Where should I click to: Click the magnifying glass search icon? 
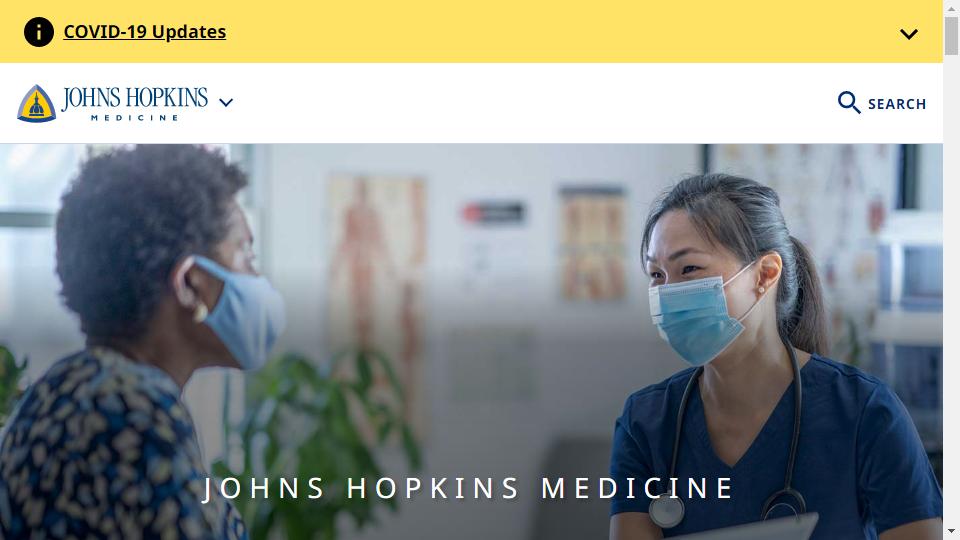tap(849, 102)
